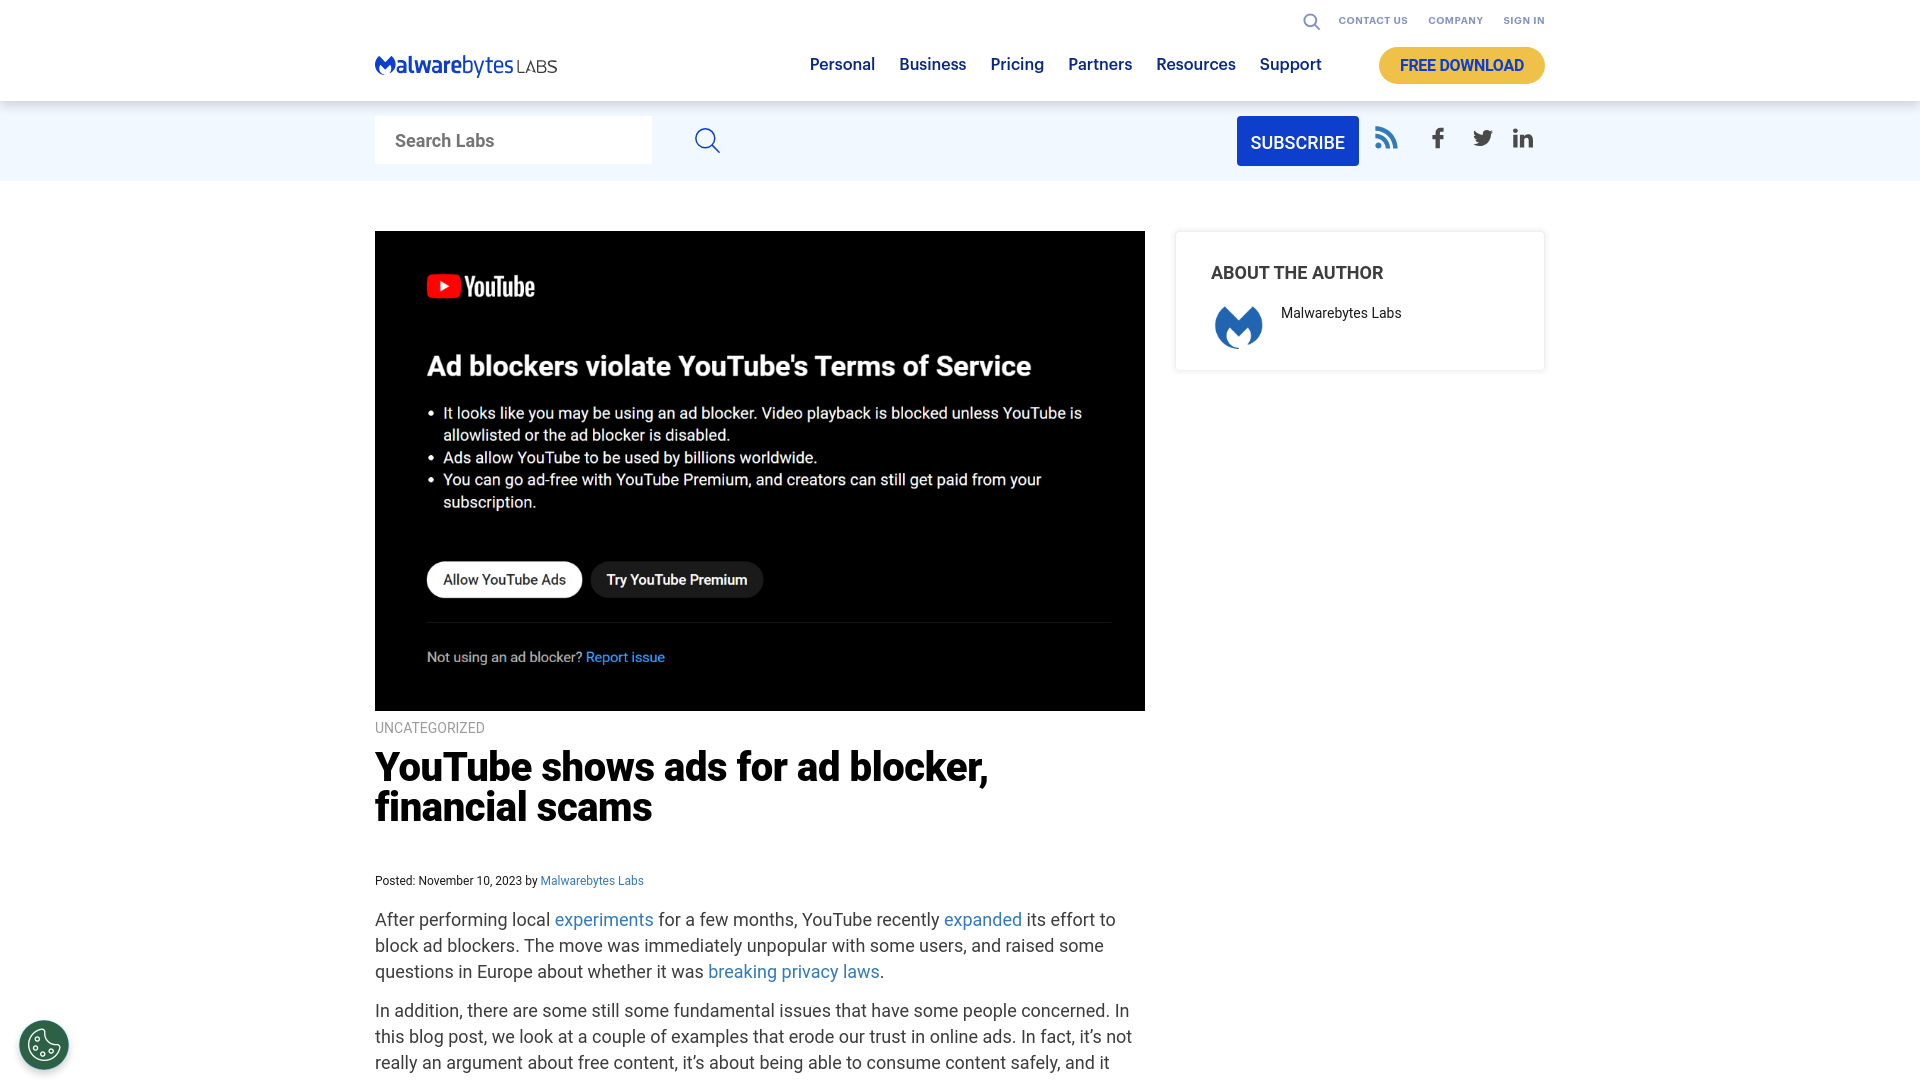Click the Allow YouTube Ads button
Screen dimensions: 1920x1080
tap(505, 580)
